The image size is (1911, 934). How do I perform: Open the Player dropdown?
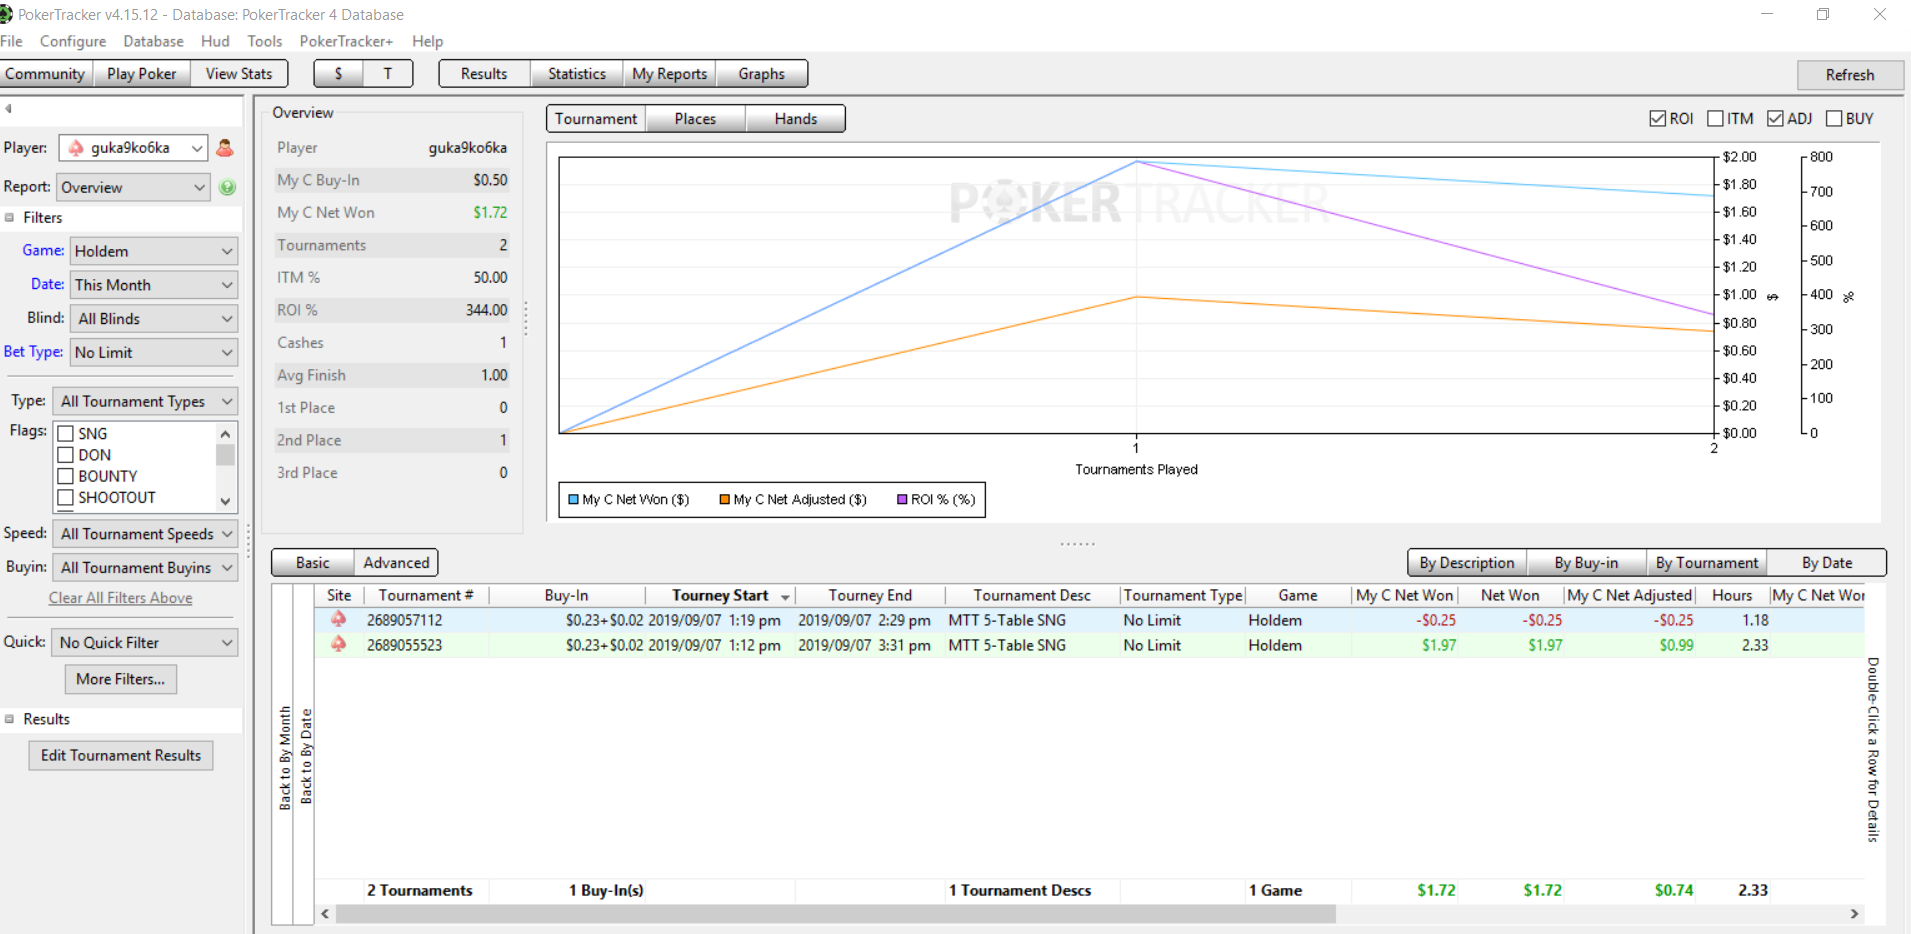point(133,148)
